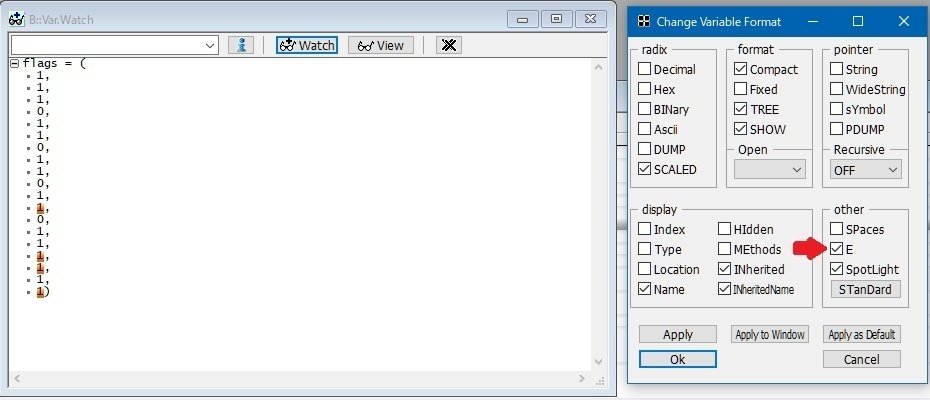Open the variable name combo box dropdown
The image size is (930, 400).
point(210,45)
